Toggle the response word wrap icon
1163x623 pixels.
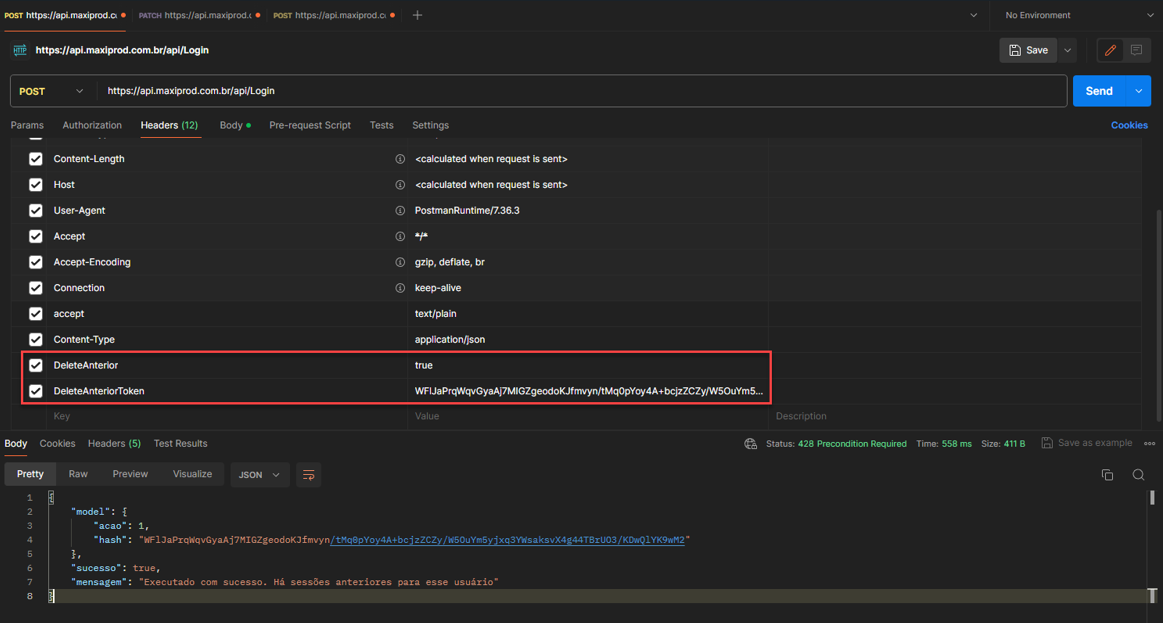(309, 475)
